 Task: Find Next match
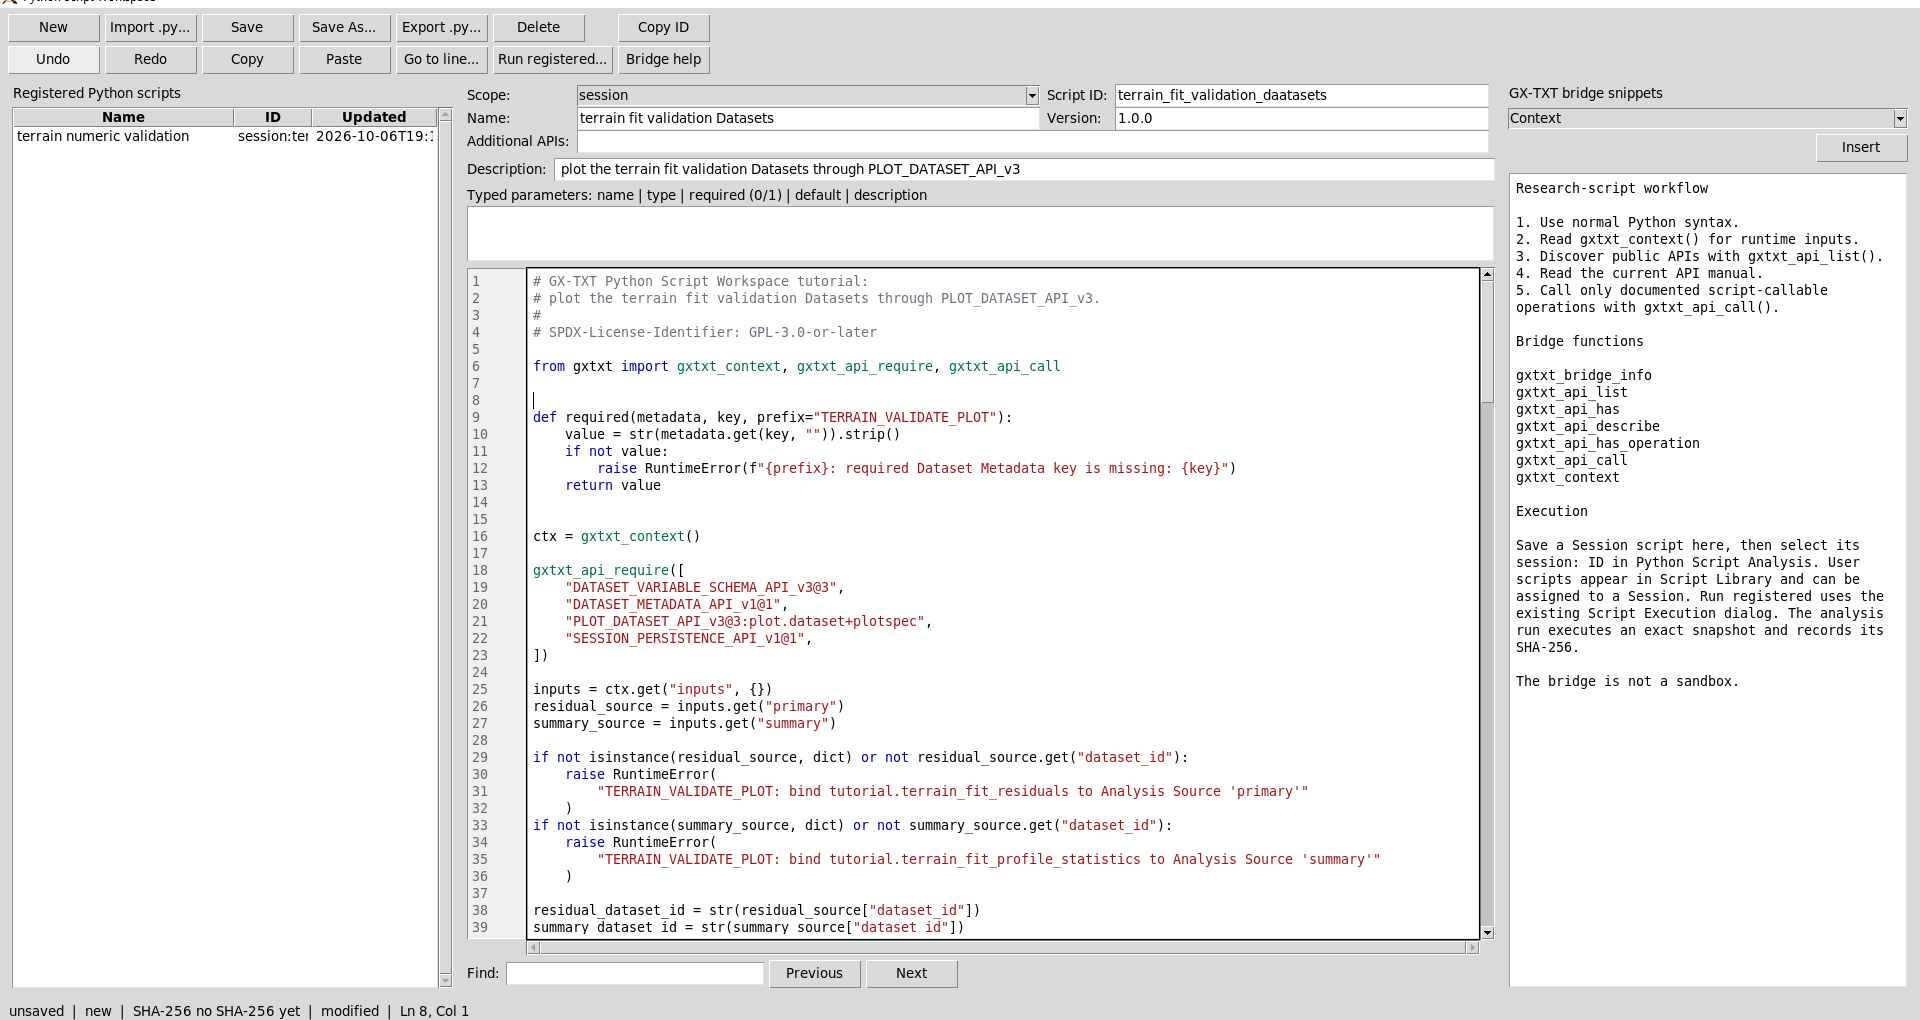click(911, 974)
